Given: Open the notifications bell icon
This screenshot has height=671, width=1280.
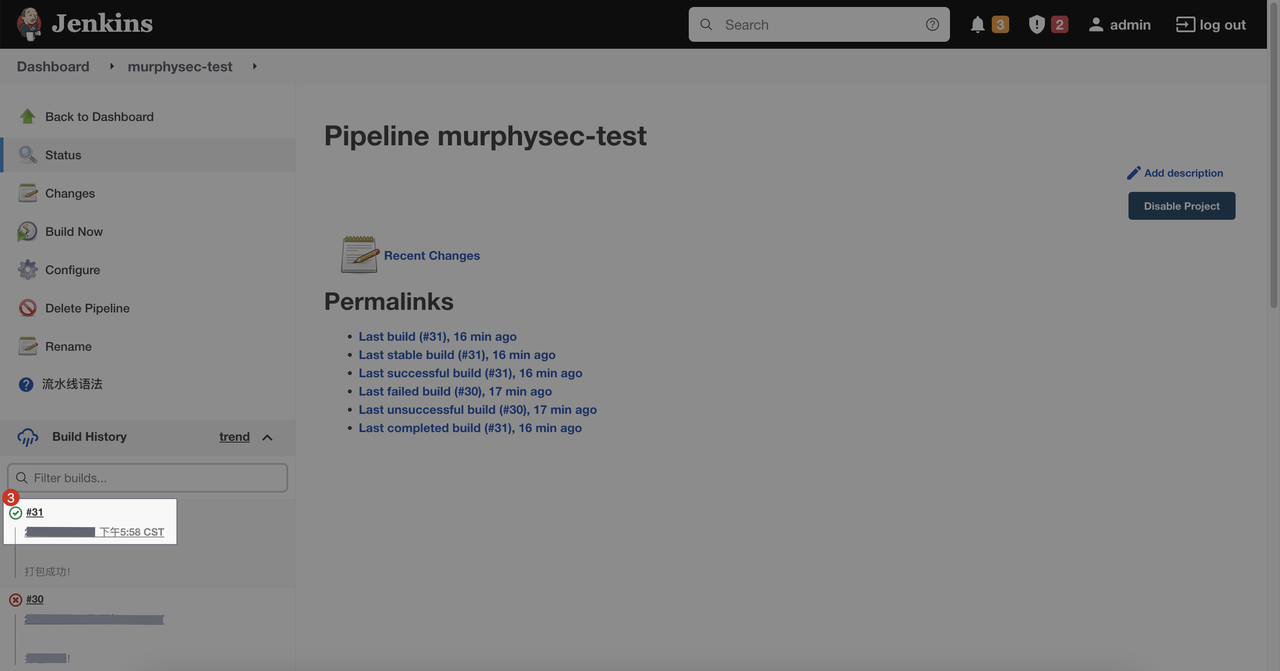Looking at the screenshot, I should click(x=977, y=25).
